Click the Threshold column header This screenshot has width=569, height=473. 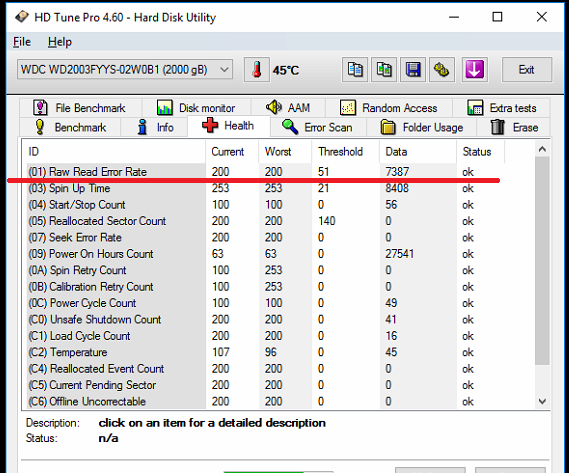(346, 151)
